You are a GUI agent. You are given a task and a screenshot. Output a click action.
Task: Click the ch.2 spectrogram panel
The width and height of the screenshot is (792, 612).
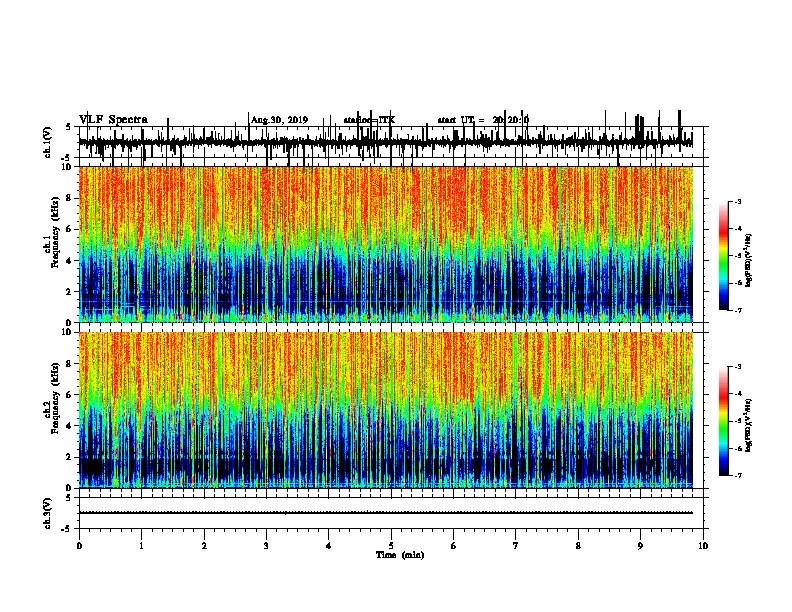click(x=386, y=410)
